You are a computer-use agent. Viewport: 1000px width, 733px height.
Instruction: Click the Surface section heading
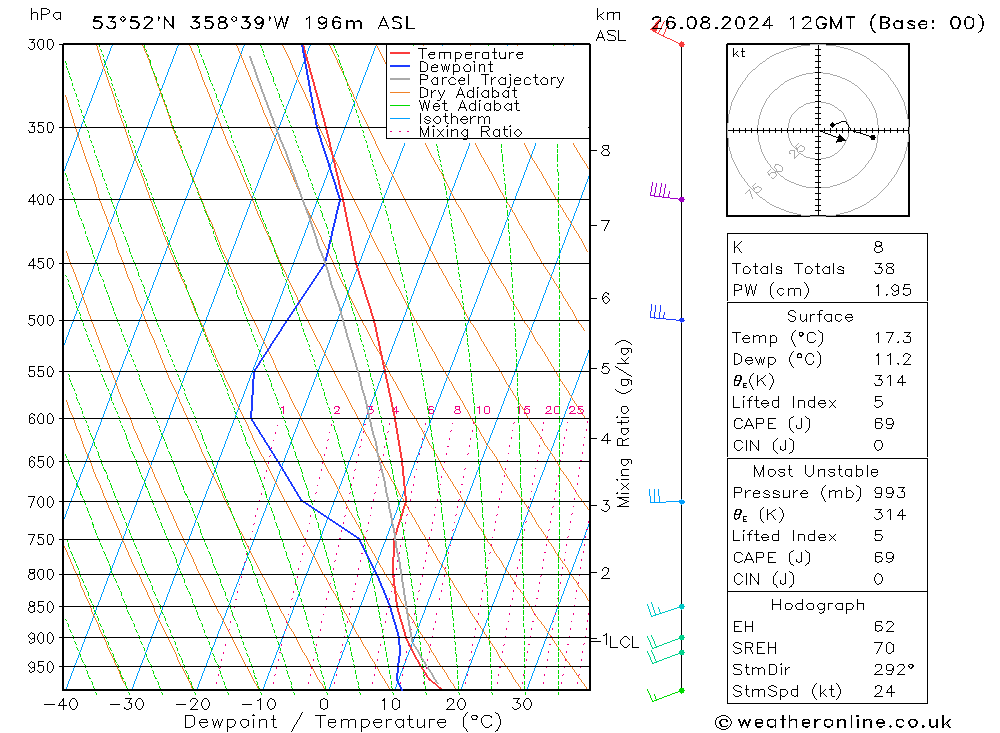[820, 316]
